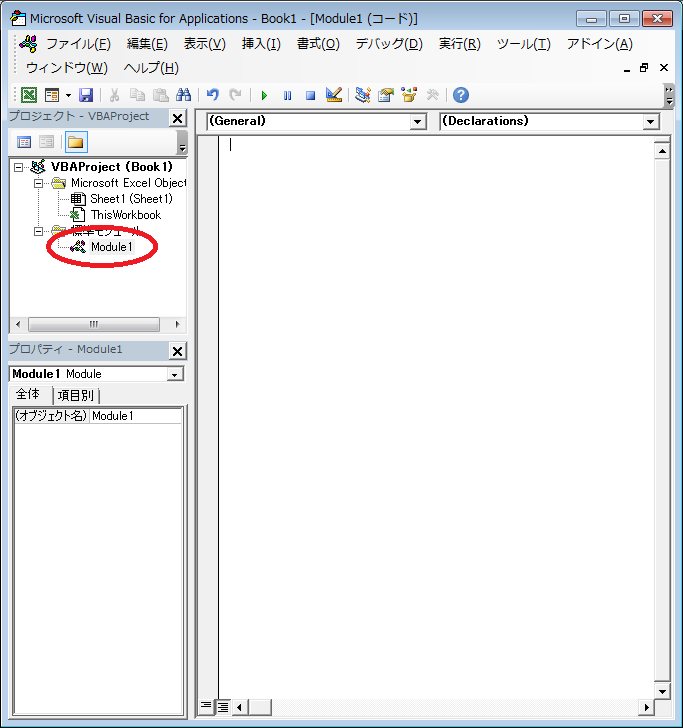Click the code window scroll right arrow
This screenshot has width=683, height=728.
point(646,708)
